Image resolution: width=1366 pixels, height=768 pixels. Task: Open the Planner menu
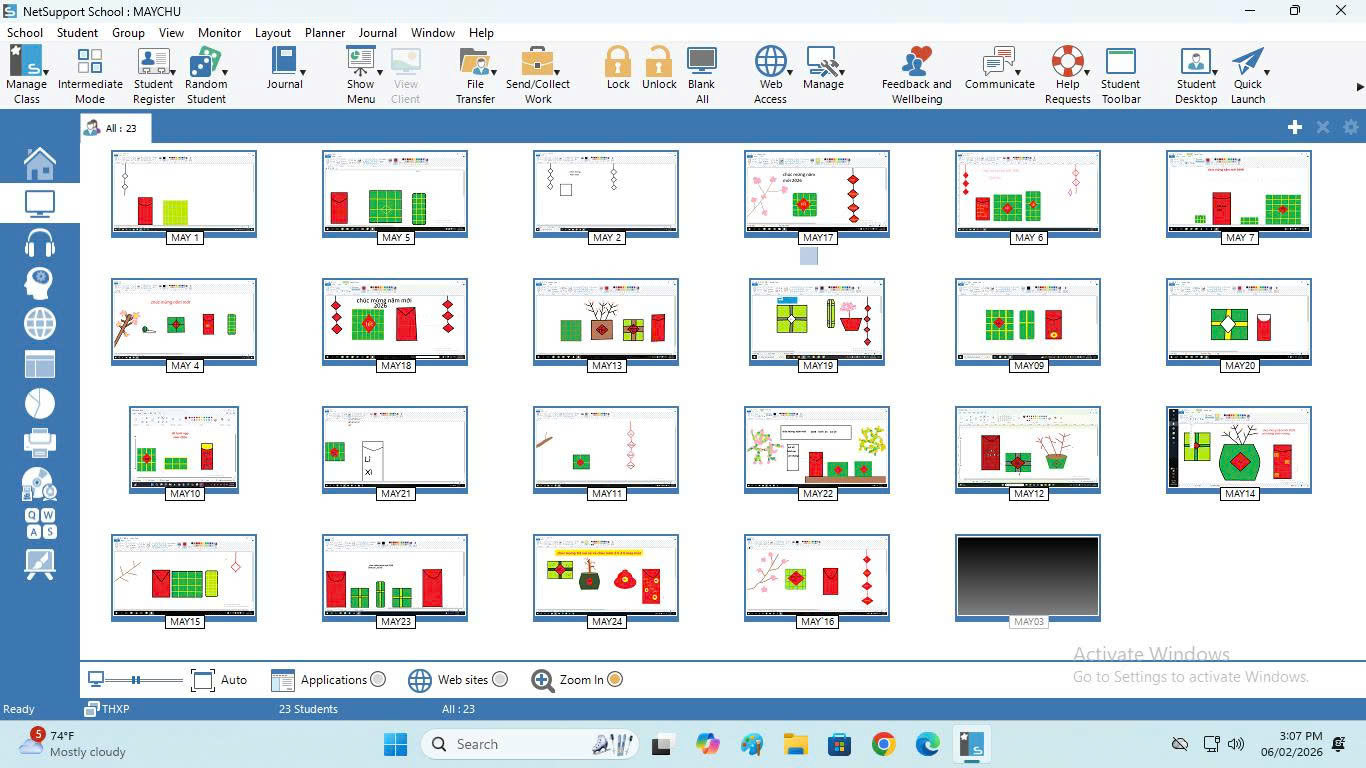(x=325, y=32)
